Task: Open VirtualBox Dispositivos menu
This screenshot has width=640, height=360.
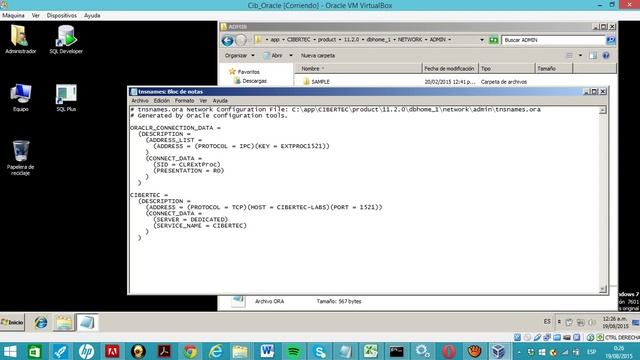Action: (62, 16)
